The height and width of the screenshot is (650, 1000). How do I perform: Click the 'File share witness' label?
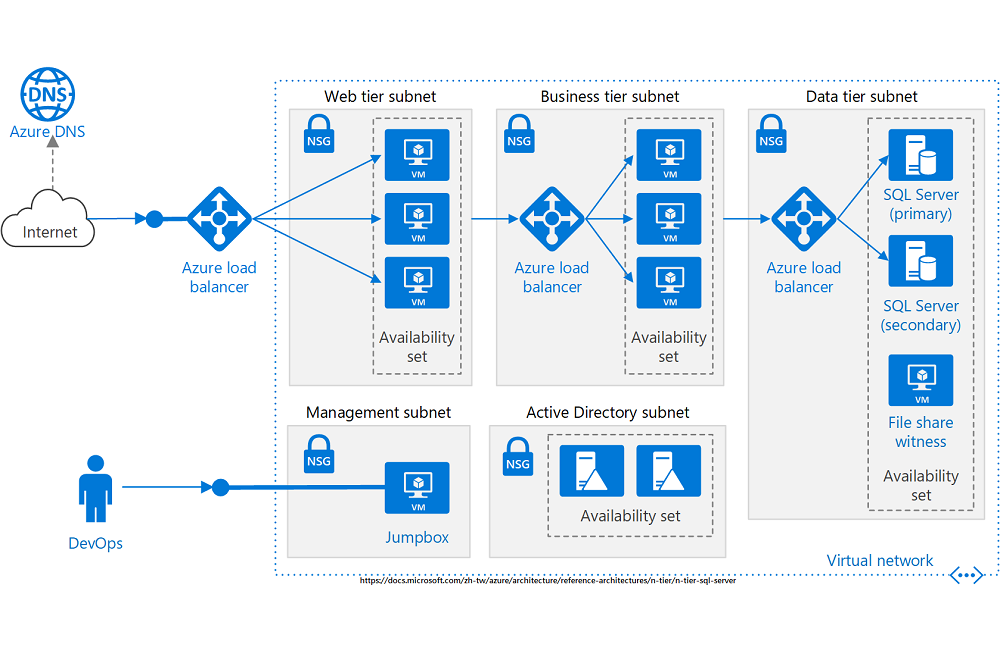pos(921,432)
